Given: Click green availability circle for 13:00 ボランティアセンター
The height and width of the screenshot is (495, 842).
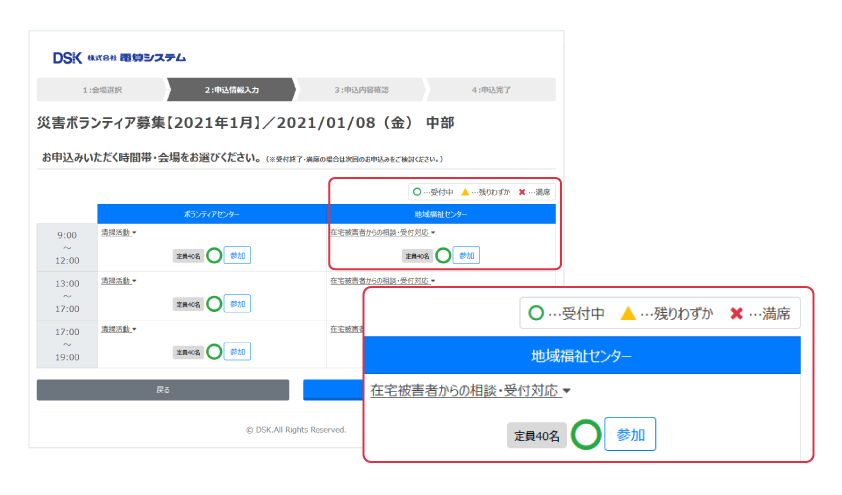Looking at the screenshot, I should [x=211, y=303].
